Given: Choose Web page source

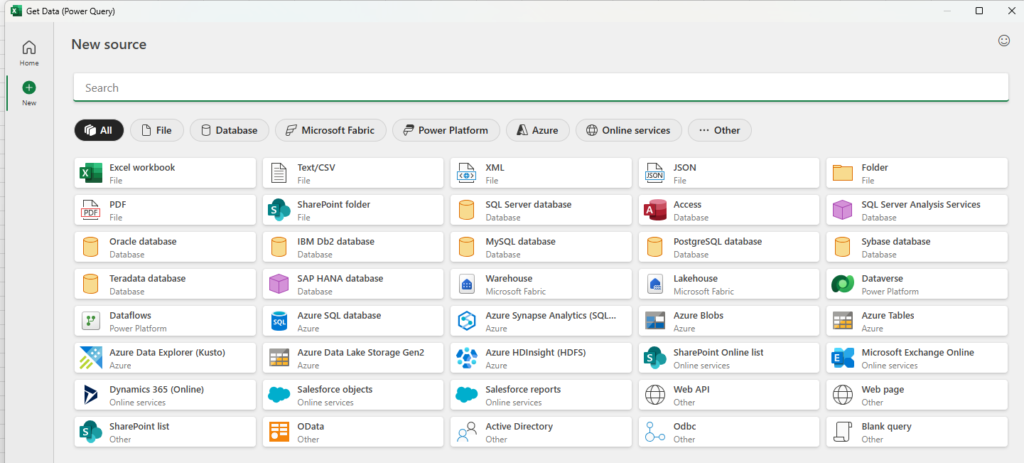Looking at the screenshot, I should 917,395.
